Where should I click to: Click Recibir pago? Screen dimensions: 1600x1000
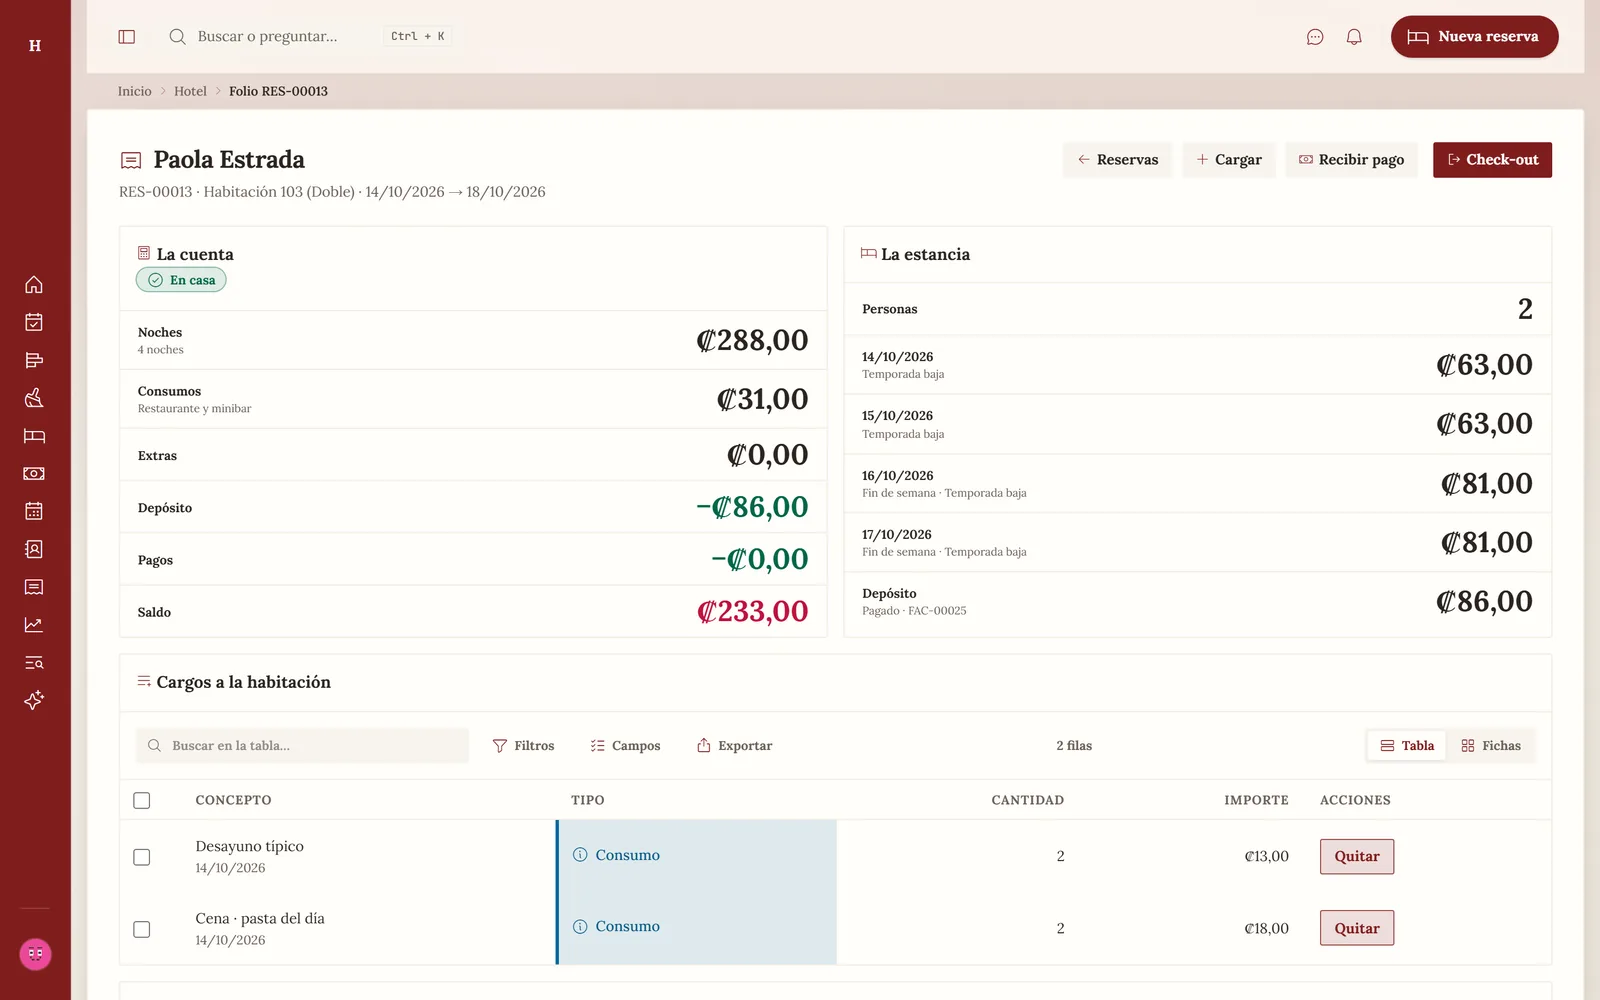pyautogui.click(x=1351, y=160)
